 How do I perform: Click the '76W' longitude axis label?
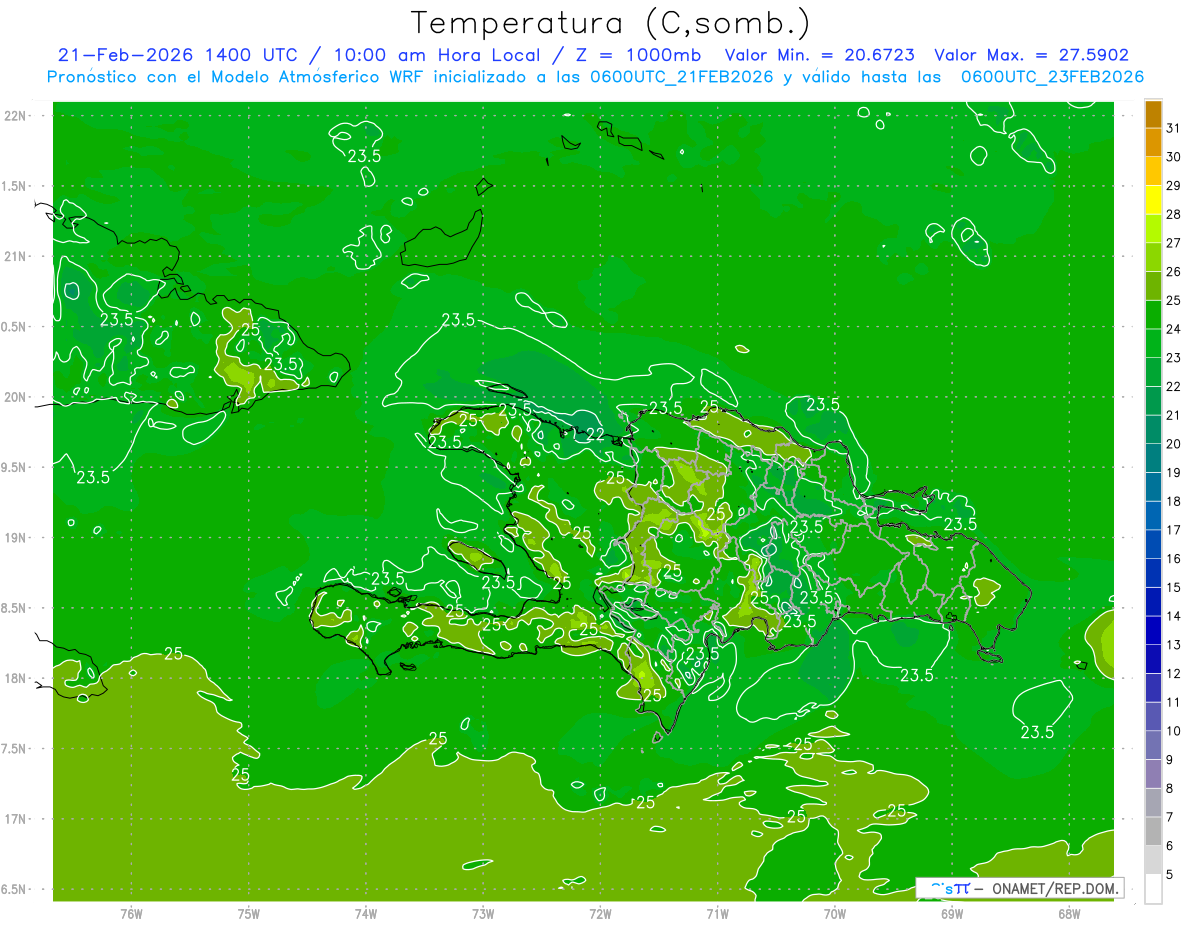[132, 913]
